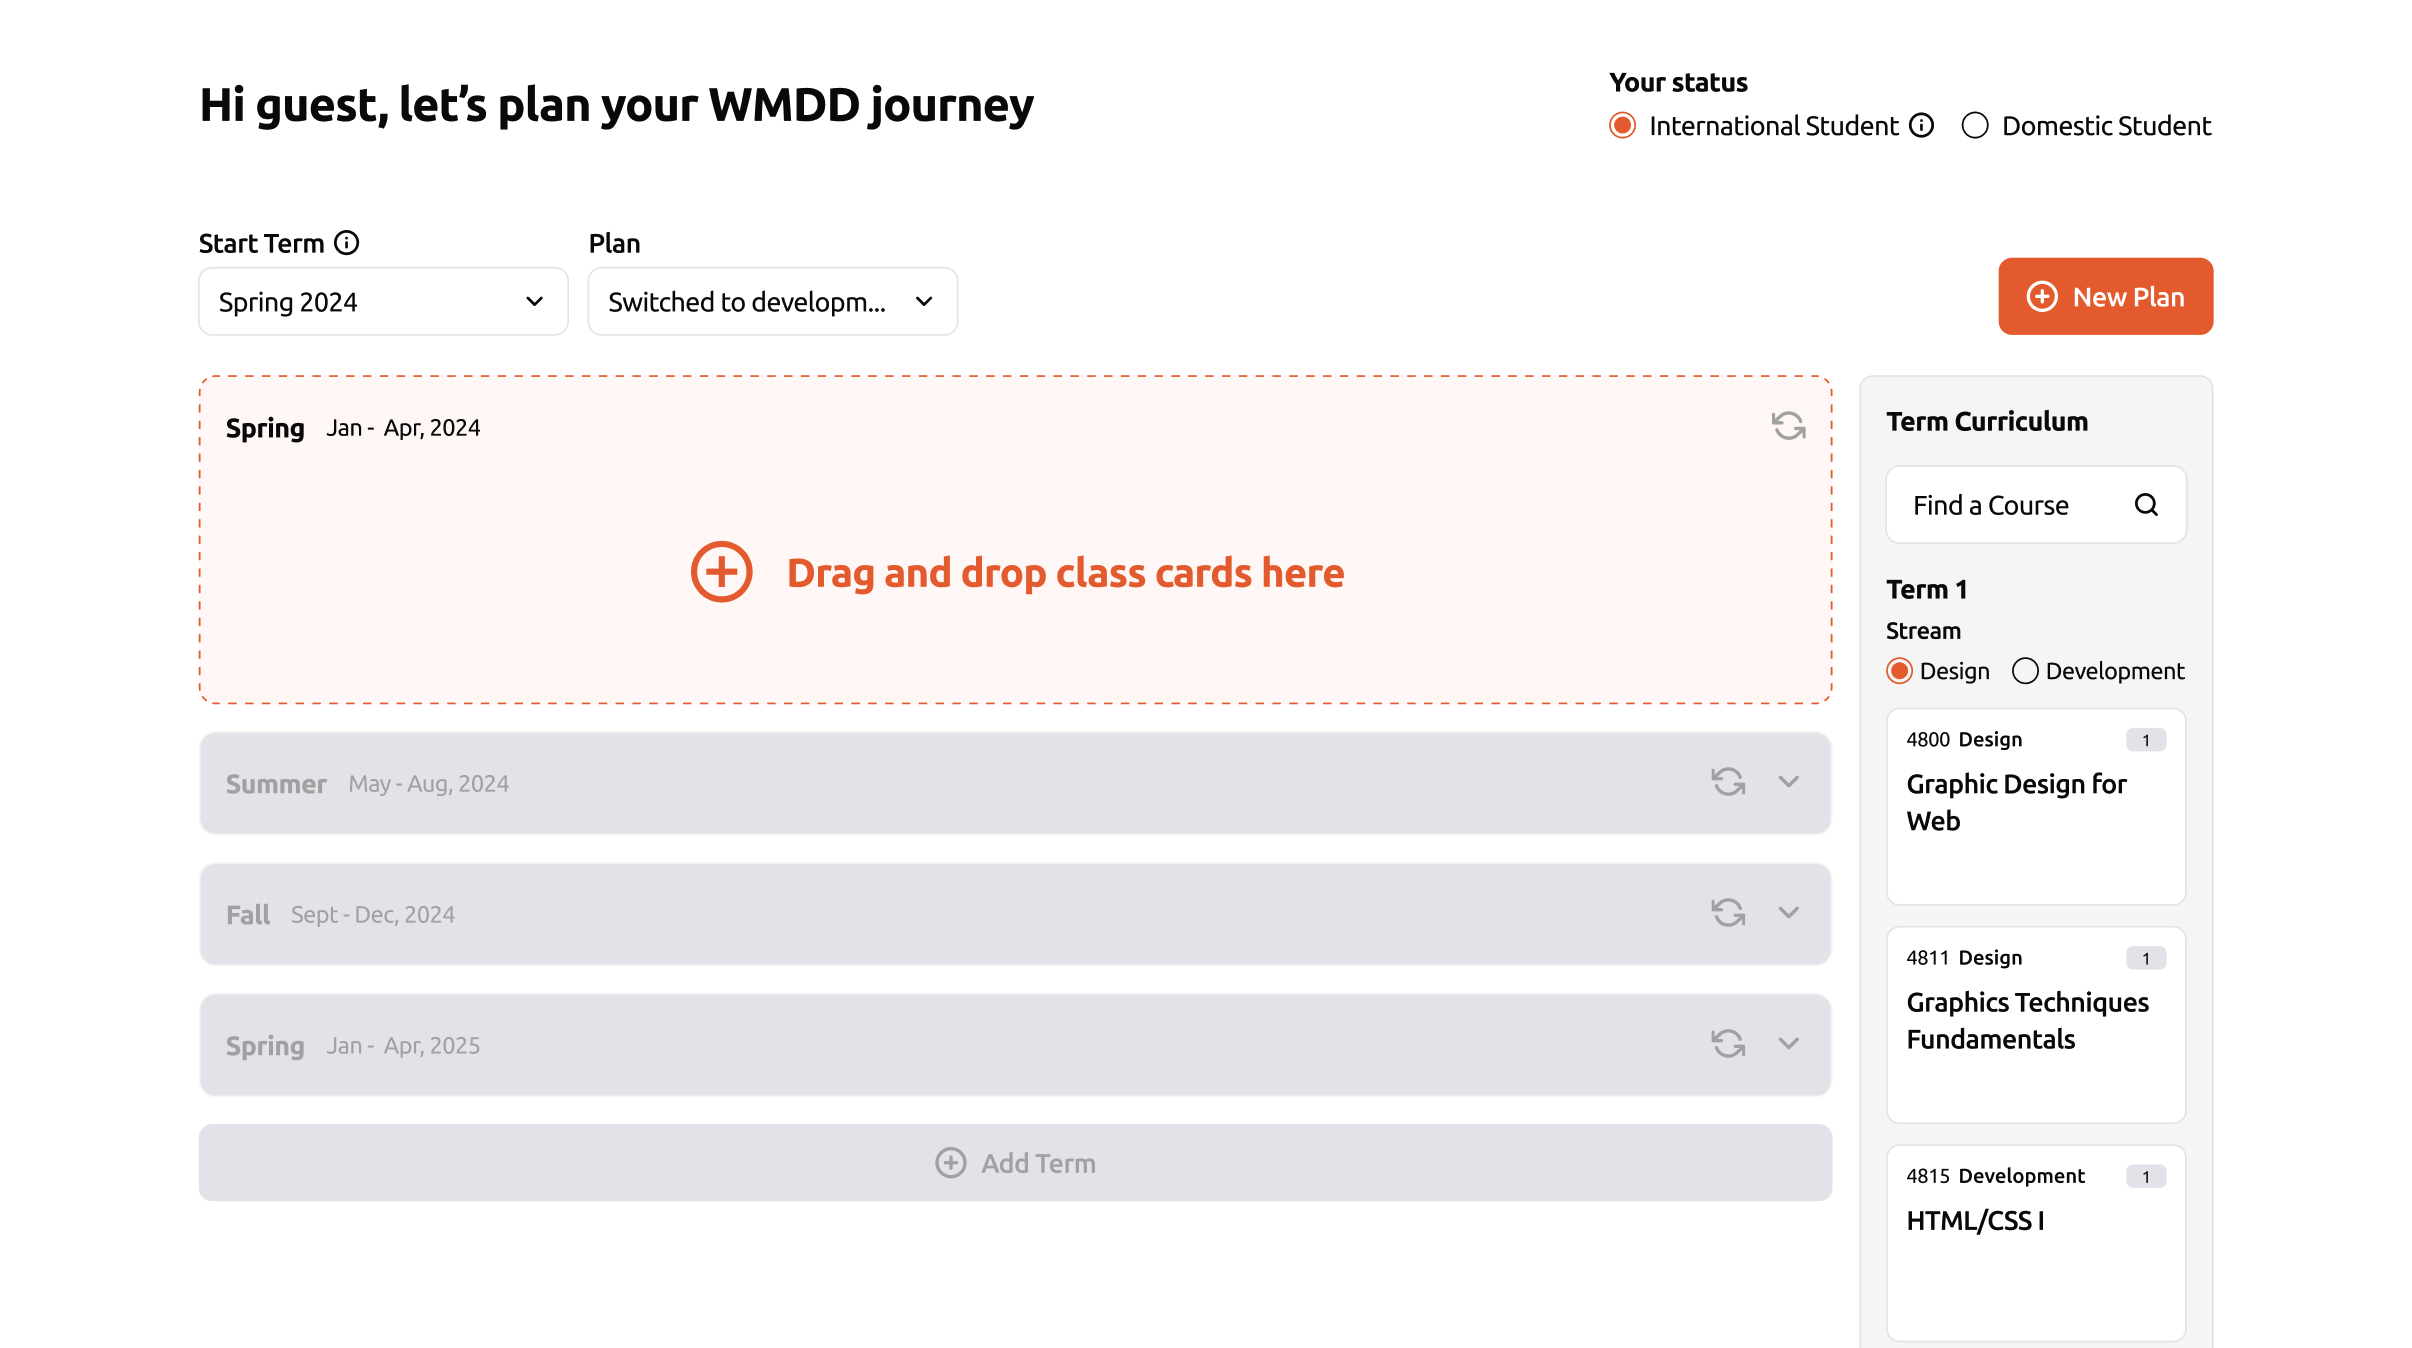
Task: Select the Graphic Design for Web card
Action: (2035, 806)
